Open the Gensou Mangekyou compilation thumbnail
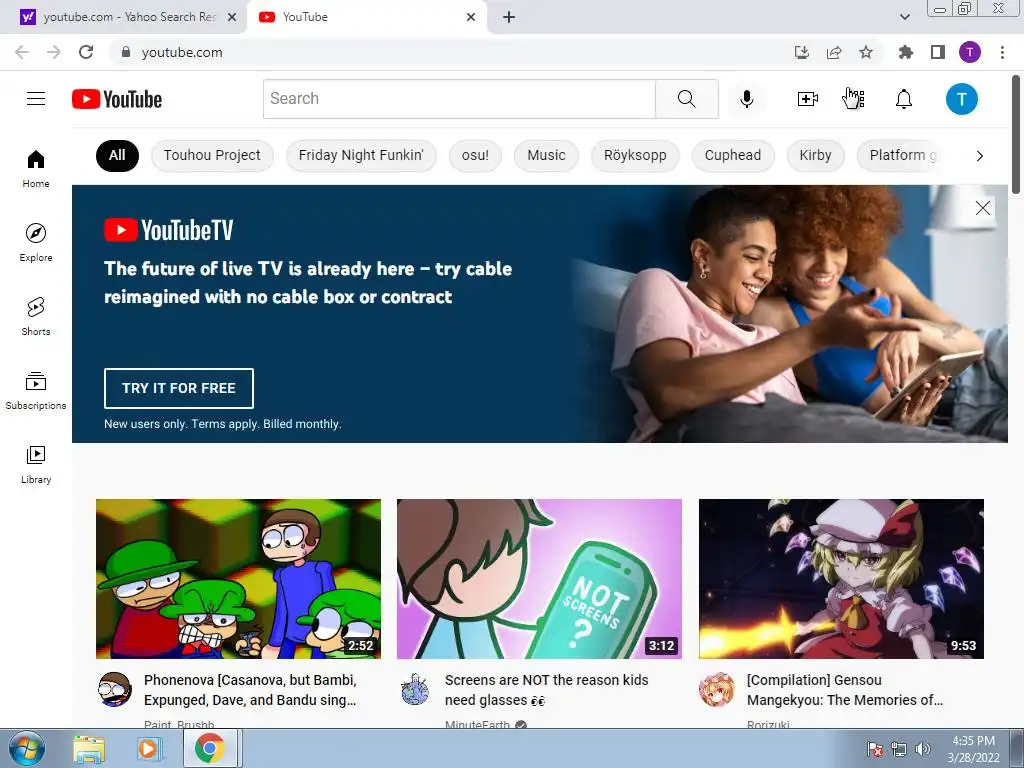 tap(841, 579)
